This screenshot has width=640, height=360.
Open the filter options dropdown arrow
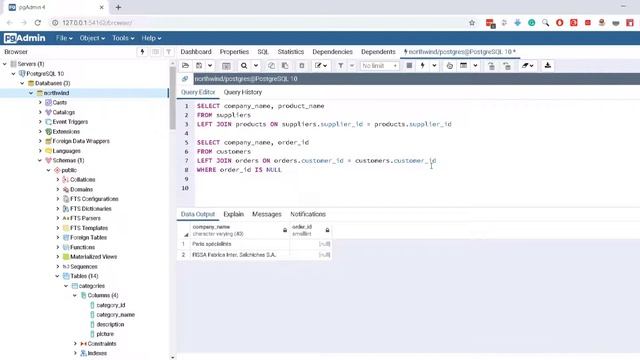click(x=351, y=66)
